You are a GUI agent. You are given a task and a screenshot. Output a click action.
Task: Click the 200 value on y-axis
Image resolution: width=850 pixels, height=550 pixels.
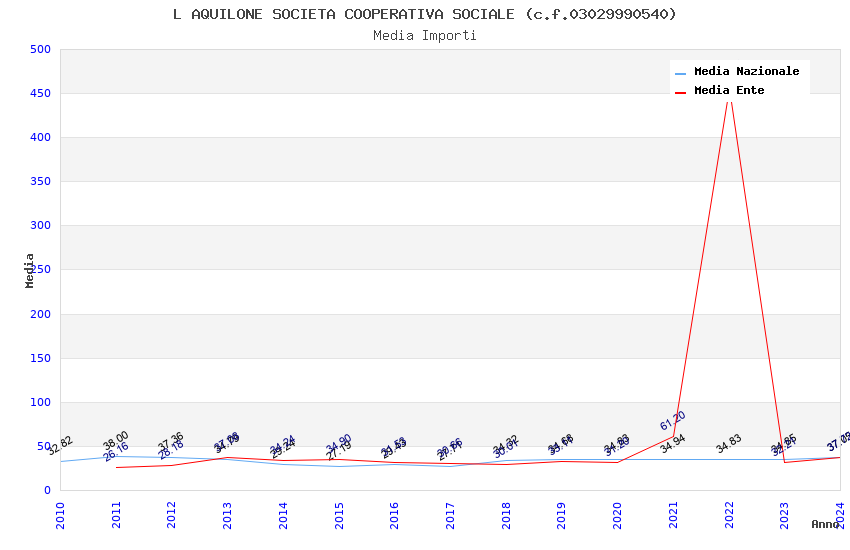pyautogui.click(x=41, y=314)
